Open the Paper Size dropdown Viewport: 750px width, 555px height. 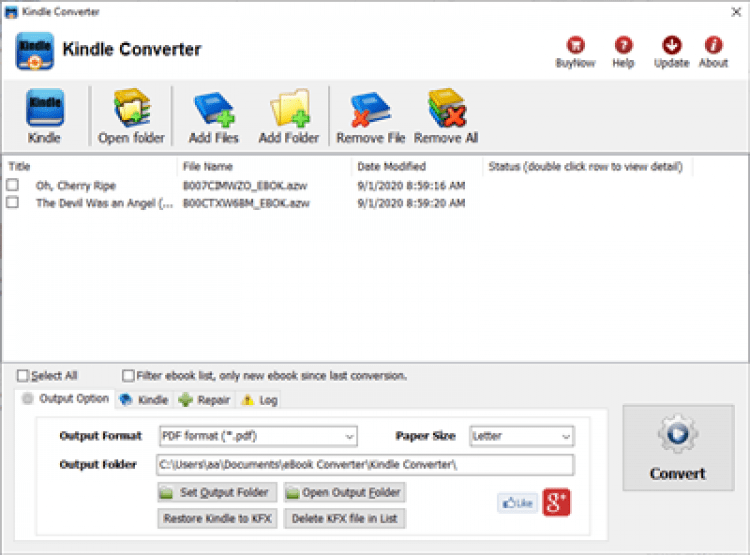(x=522, y=436)
